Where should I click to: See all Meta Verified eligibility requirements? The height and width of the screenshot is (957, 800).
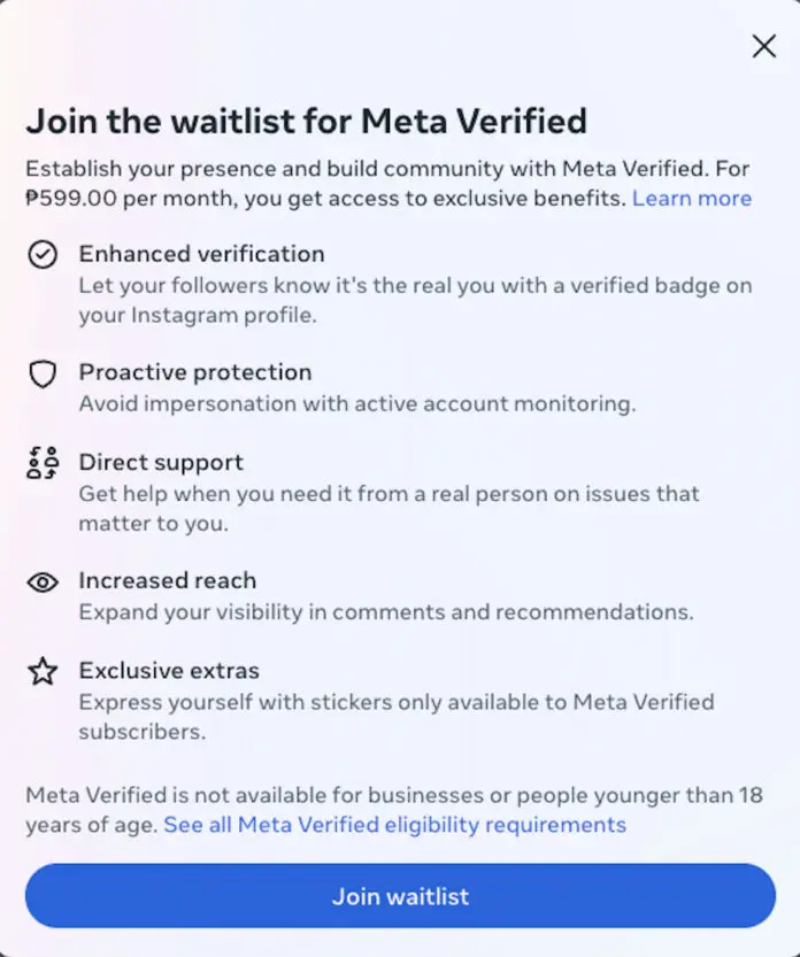[x=395, y=825]
